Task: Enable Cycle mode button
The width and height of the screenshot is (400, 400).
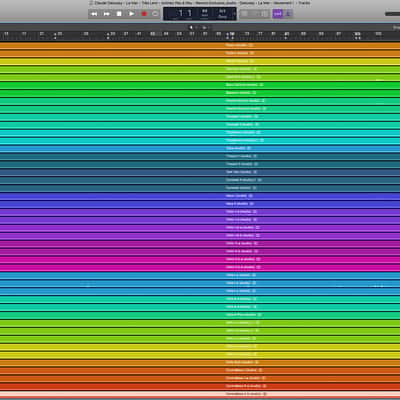Action: tap(155, 14)
